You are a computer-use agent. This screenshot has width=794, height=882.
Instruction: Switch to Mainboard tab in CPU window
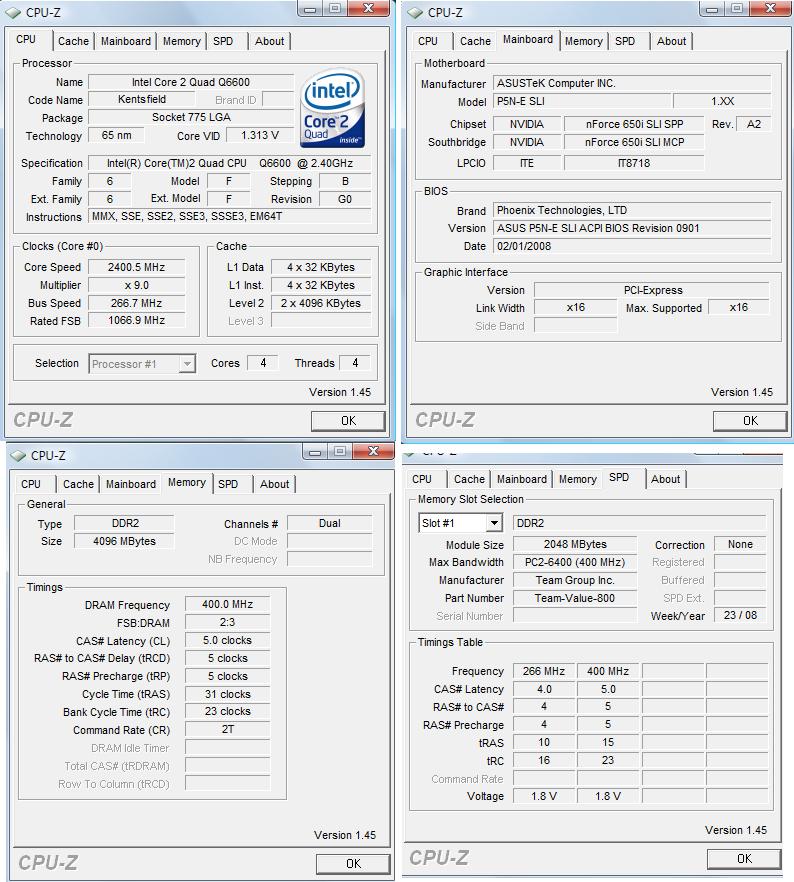tap(126, 41)
